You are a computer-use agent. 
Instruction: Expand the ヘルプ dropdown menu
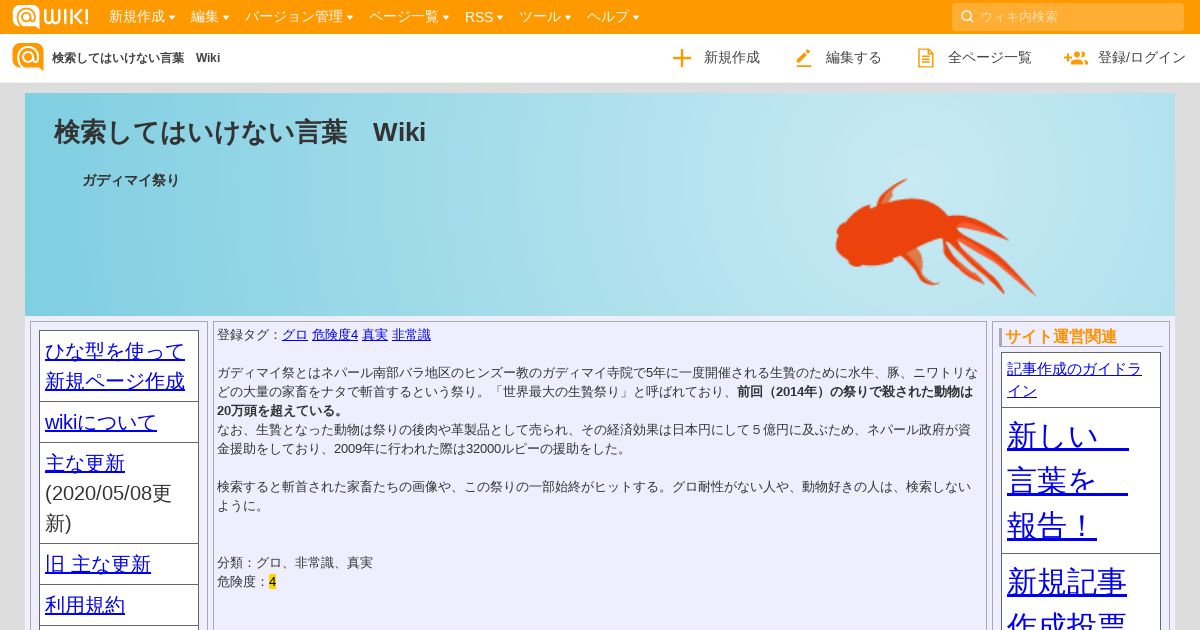(613, 17)
